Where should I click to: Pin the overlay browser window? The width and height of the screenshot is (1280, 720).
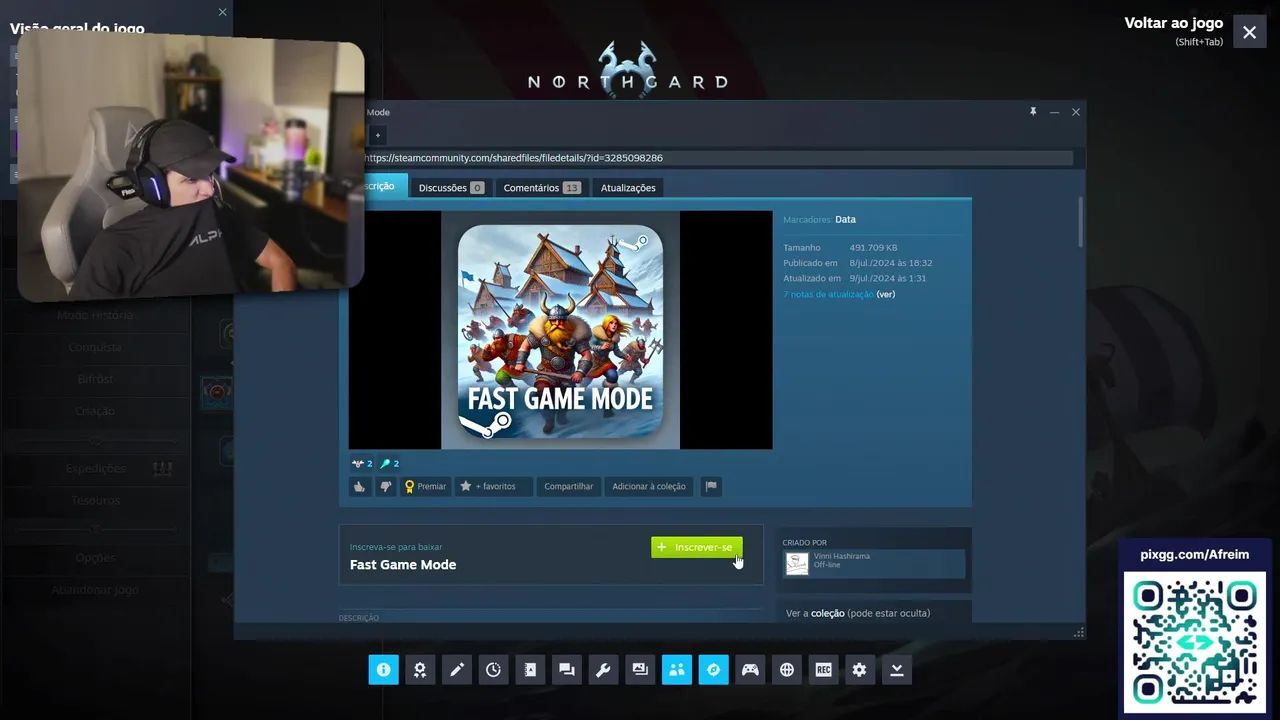[1033, 112]
